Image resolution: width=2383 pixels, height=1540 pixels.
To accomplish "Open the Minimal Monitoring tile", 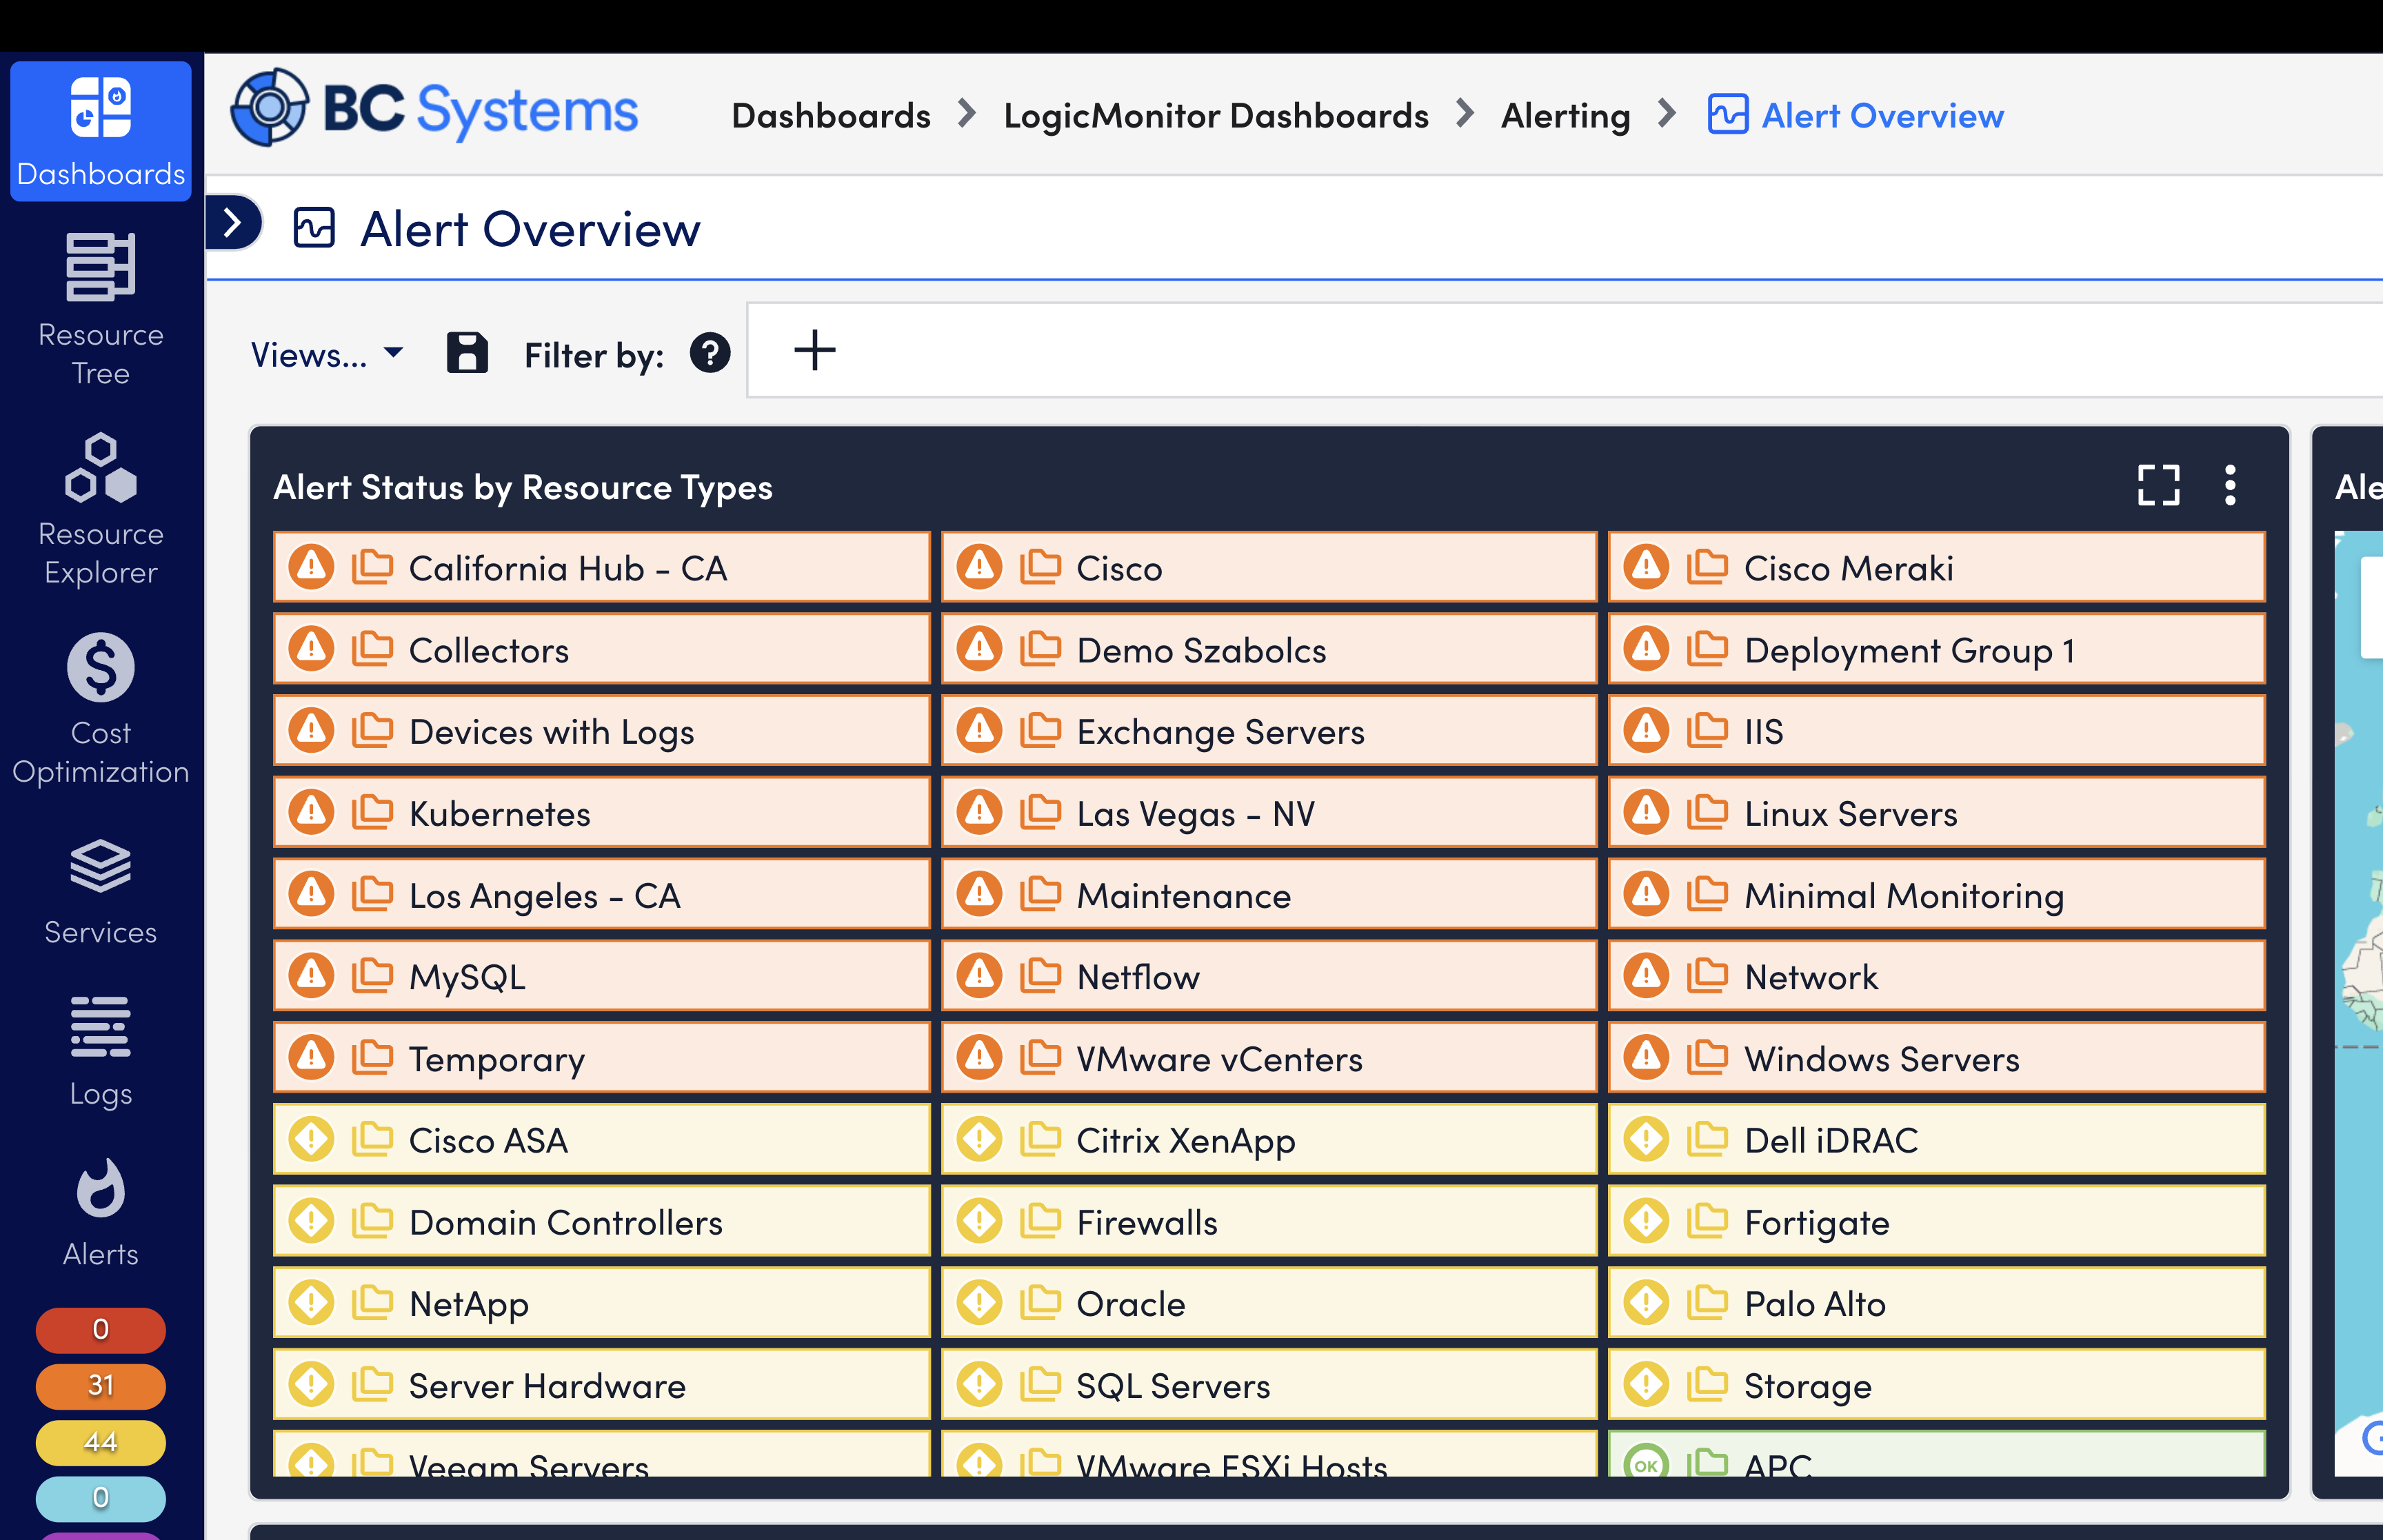I will point(1937,894).
